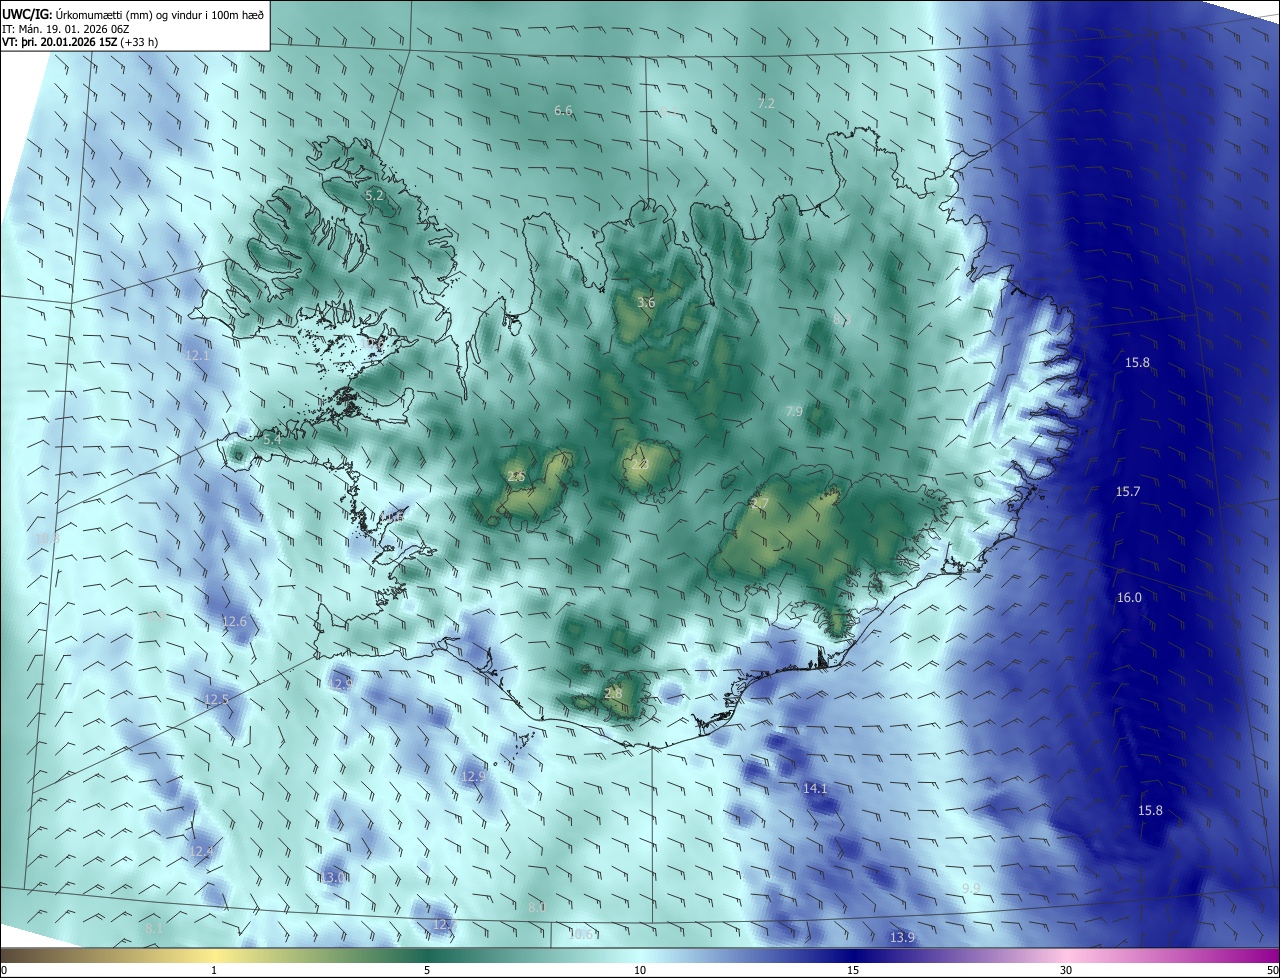Click the 'IT: Mán. 19. 01. 2026 06Z' line

pos(67,28)
